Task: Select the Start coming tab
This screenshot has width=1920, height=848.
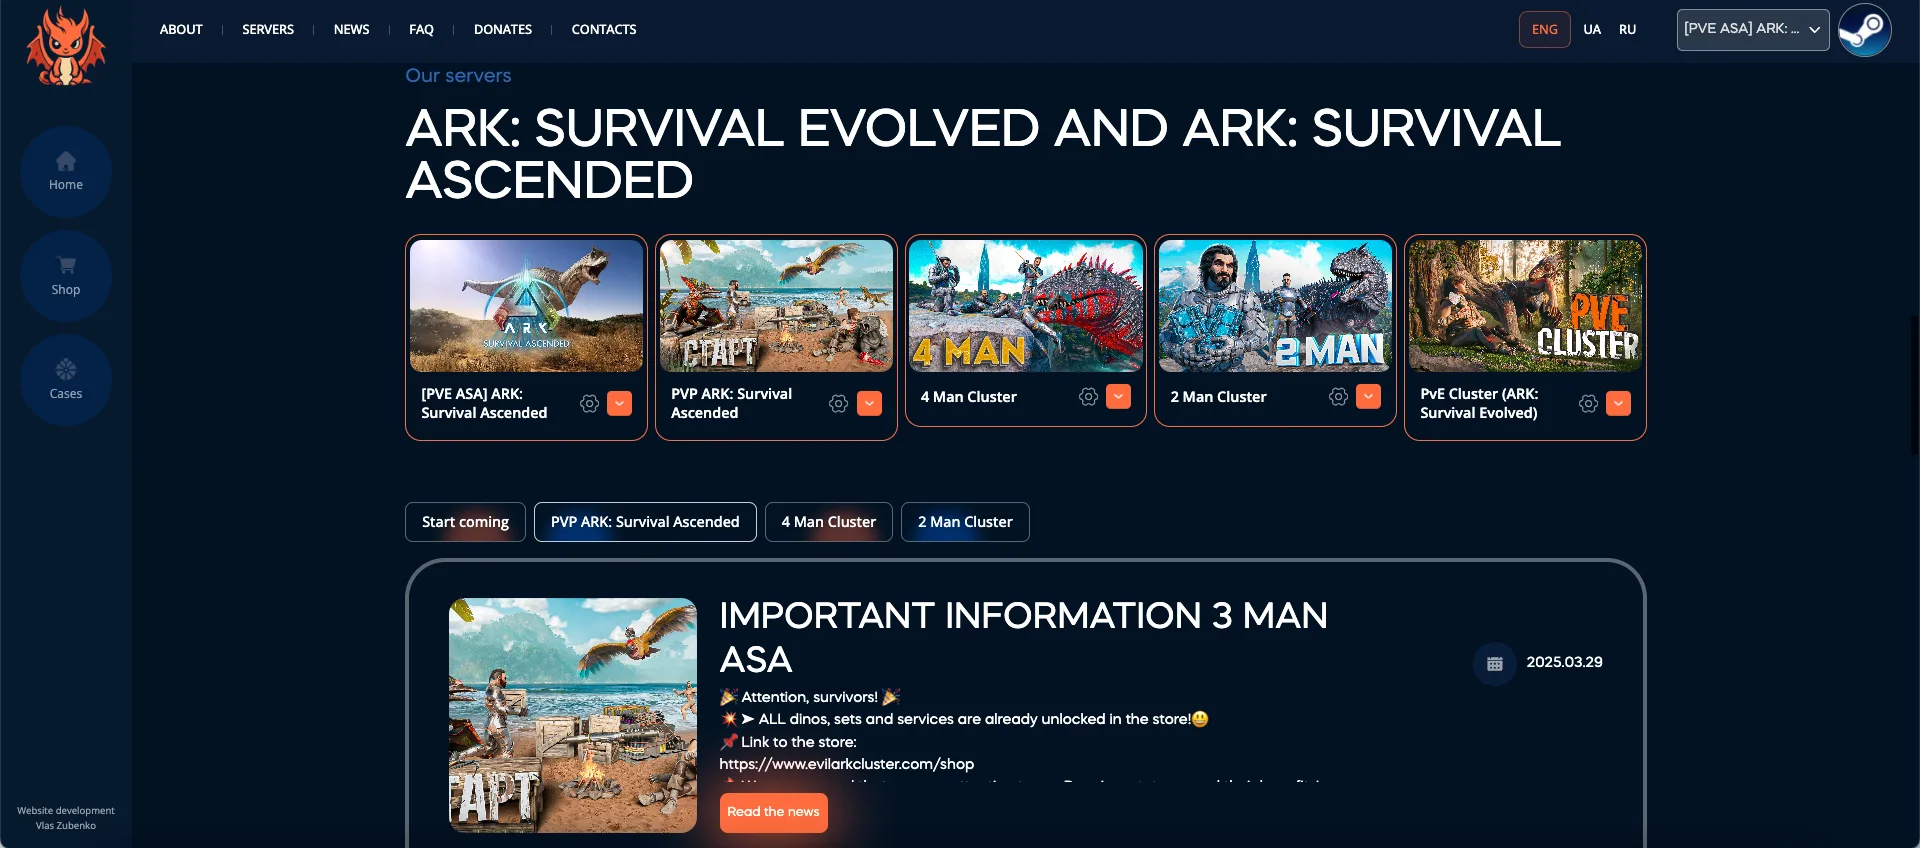Action: coord(465,522)
